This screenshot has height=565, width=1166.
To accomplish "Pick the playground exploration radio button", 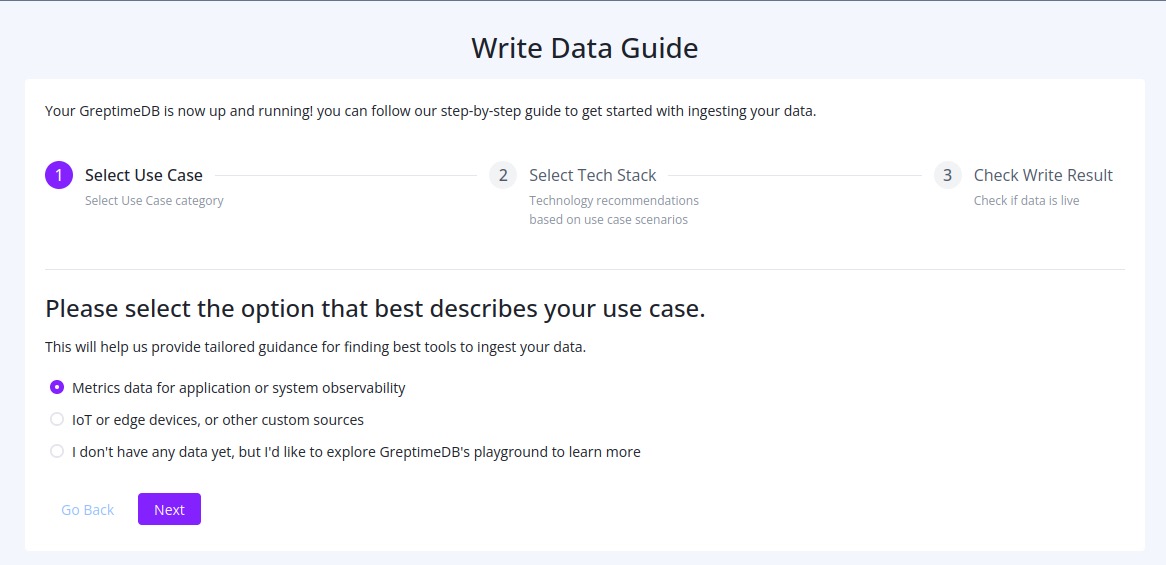I will click(x=57, y=451).
